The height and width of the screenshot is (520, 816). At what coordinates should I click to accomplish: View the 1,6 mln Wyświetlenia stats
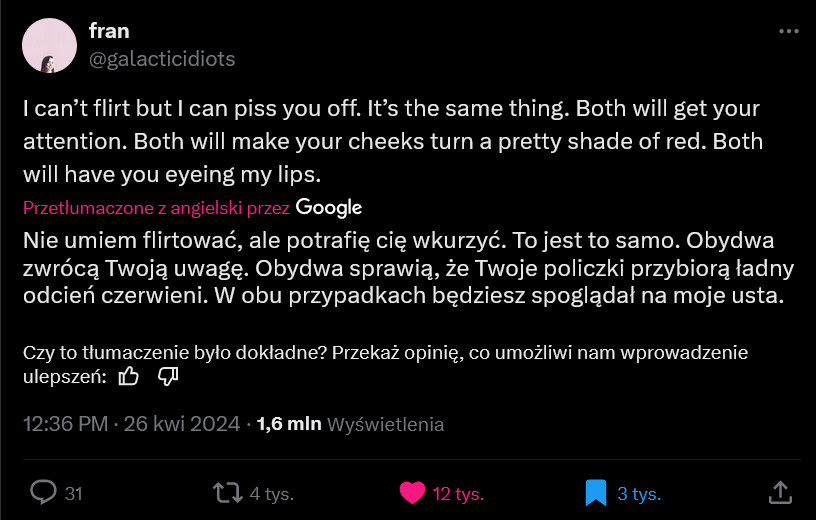pyautogui.click(x=350, y=424)
